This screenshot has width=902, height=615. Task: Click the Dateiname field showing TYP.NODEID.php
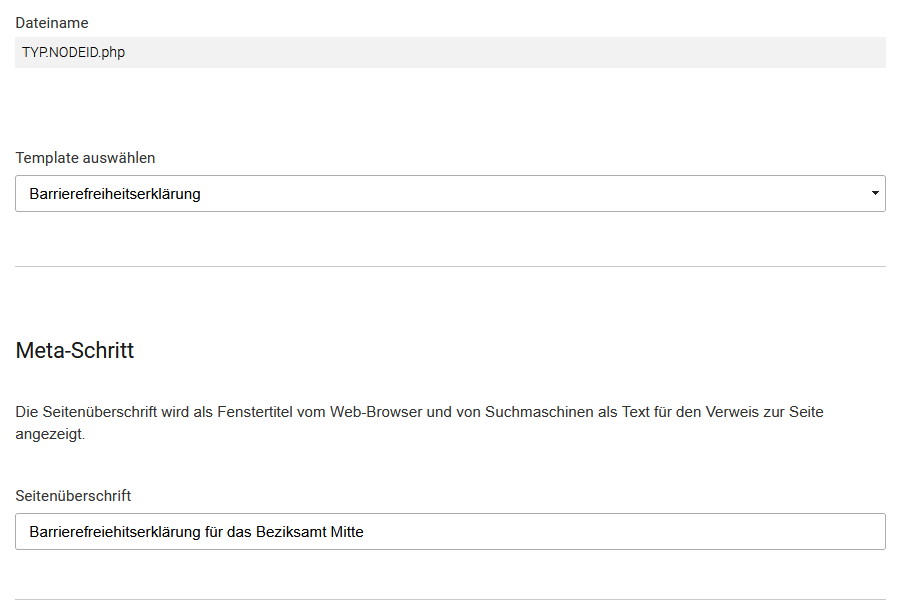click(x=450, y=52)
